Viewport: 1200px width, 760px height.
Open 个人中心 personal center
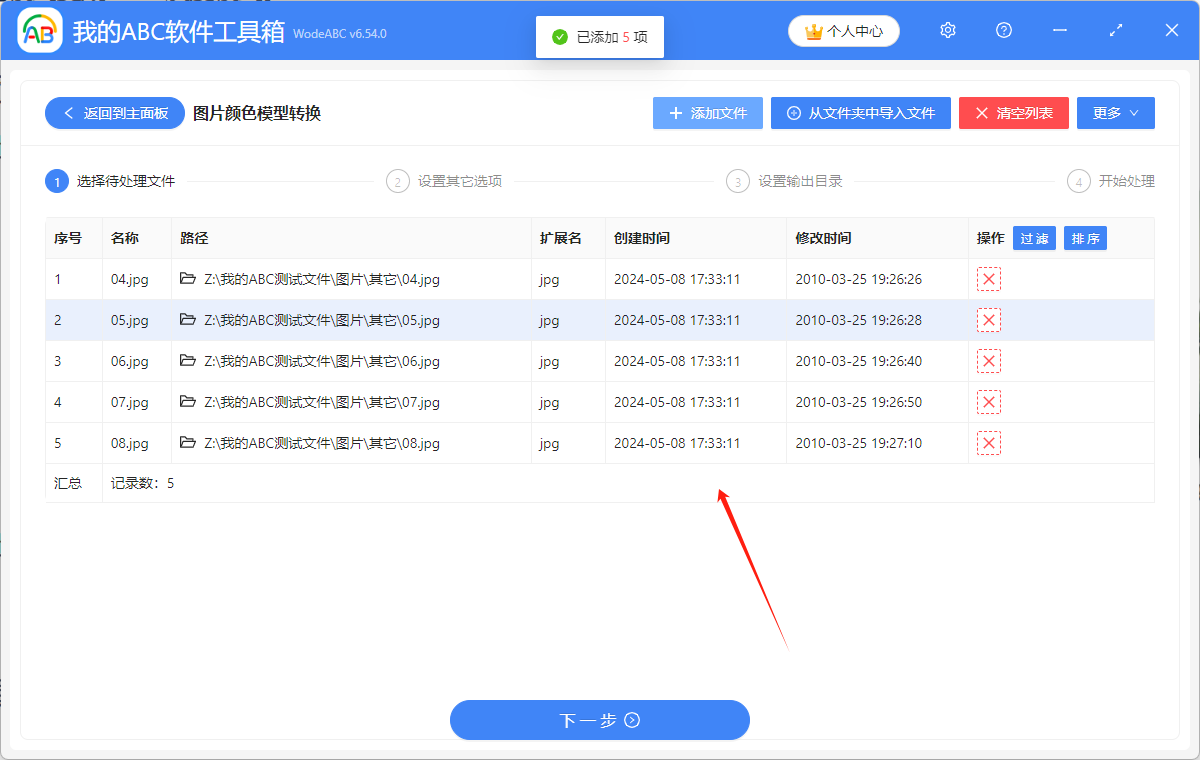tap(844, 31)
